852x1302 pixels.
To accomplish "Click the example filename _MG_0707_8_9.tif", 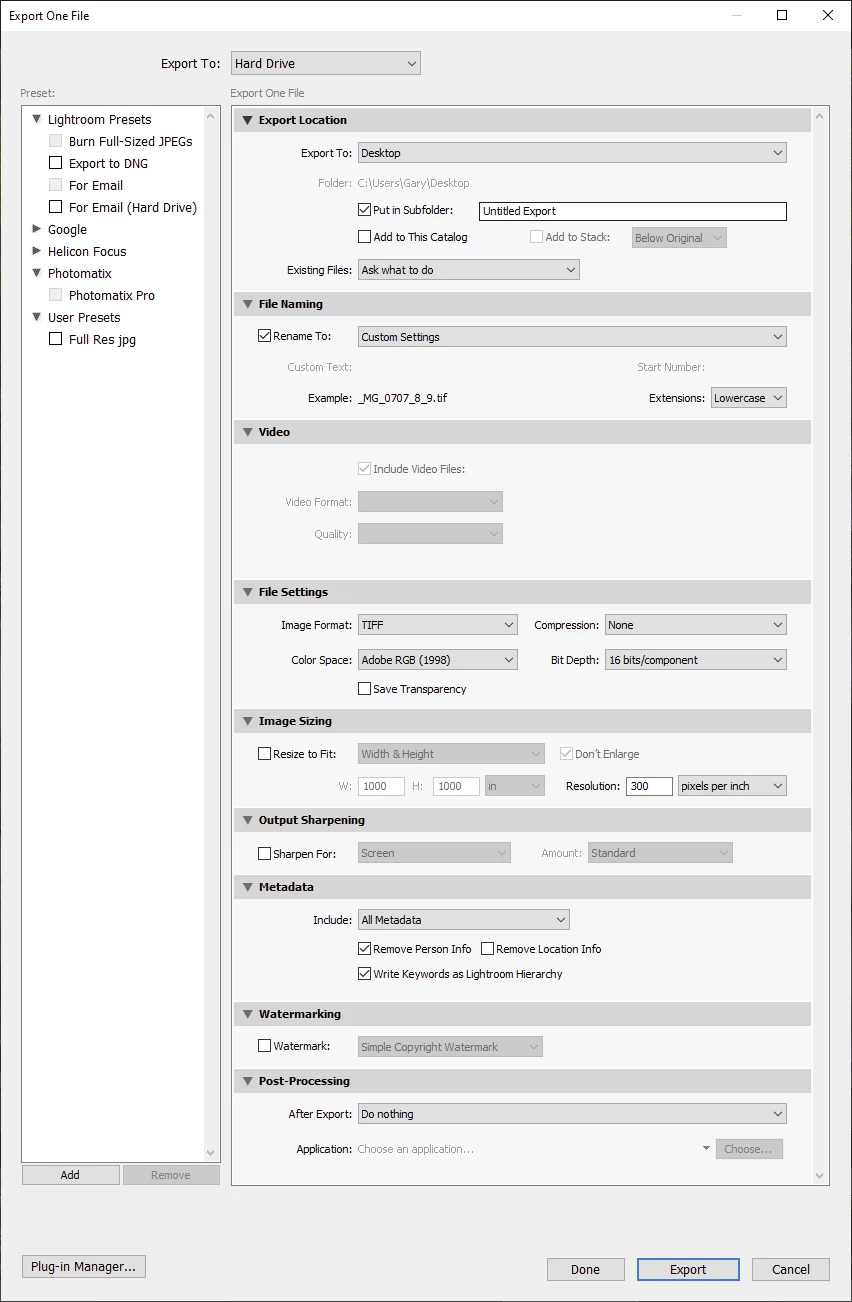I will 402,398.
